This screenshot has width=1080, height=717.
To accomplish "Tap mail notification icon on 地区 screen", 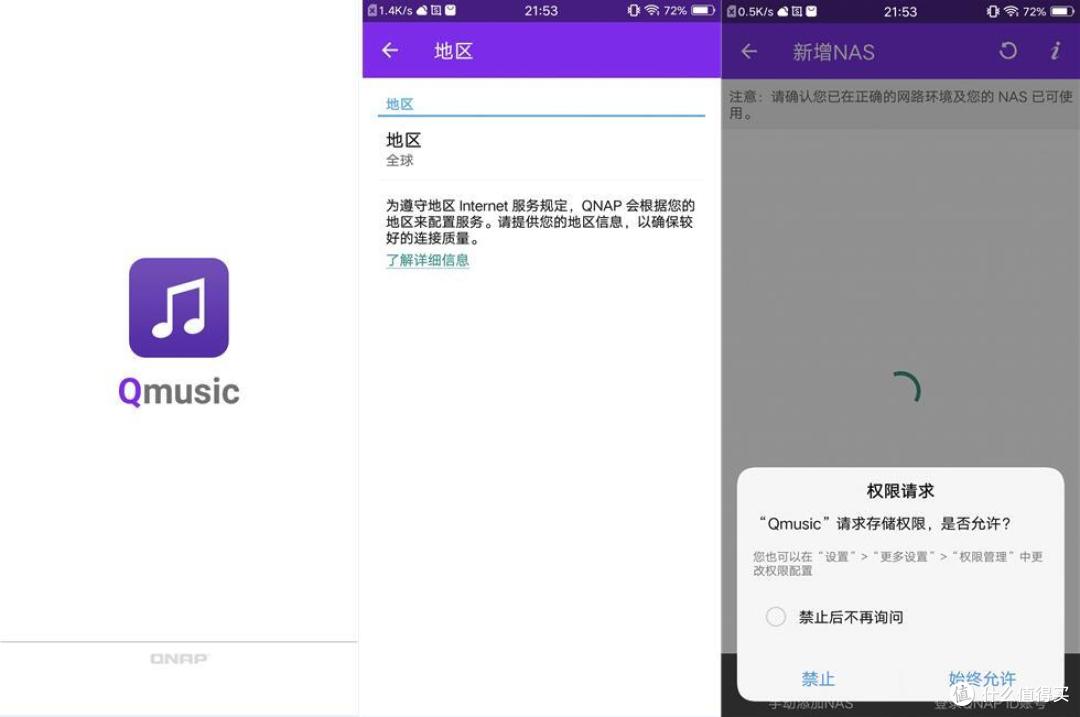I will (x=450, y=10).
